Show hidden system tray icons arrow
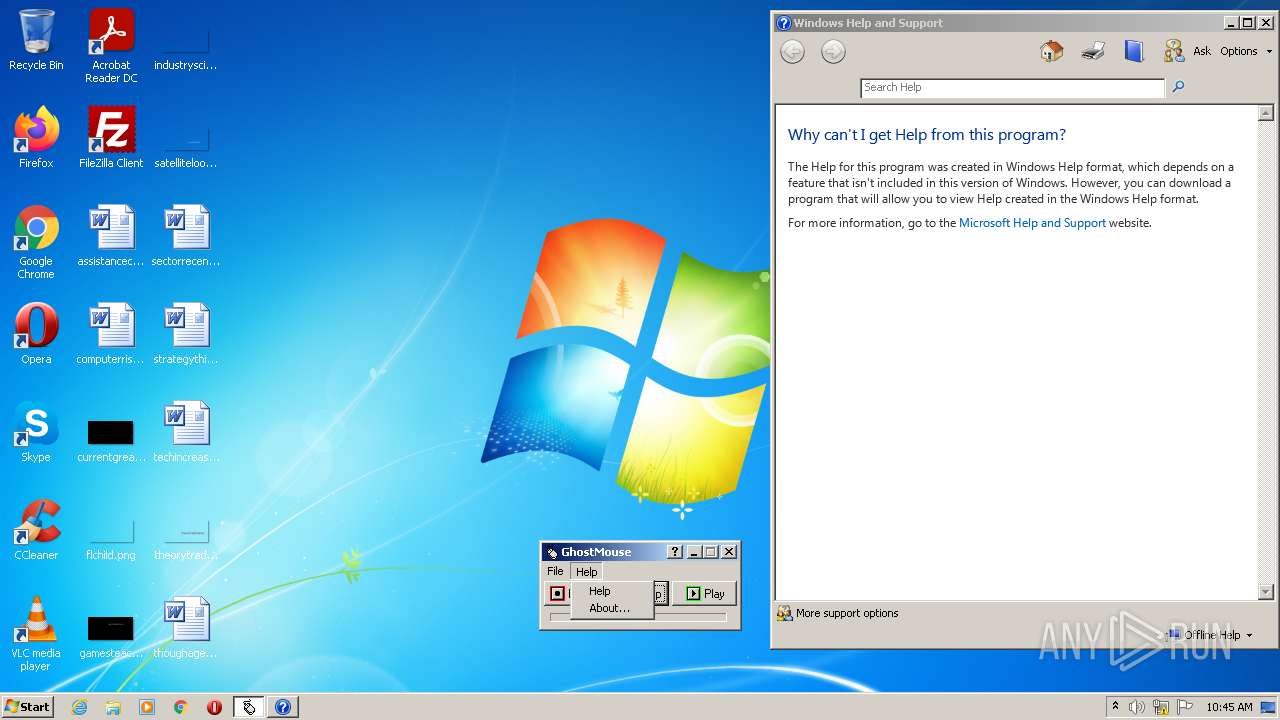The width and height of the screenshot is (1280, 720). (1115, 707)
